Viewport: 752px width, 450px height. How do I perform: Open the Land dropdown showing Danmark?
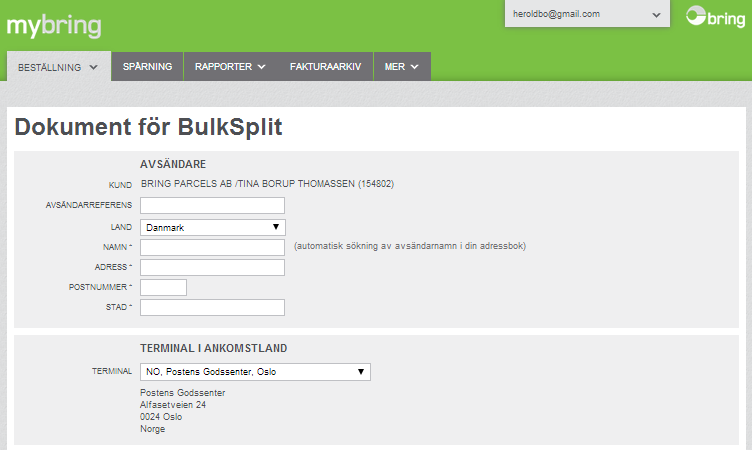point(212,227)
